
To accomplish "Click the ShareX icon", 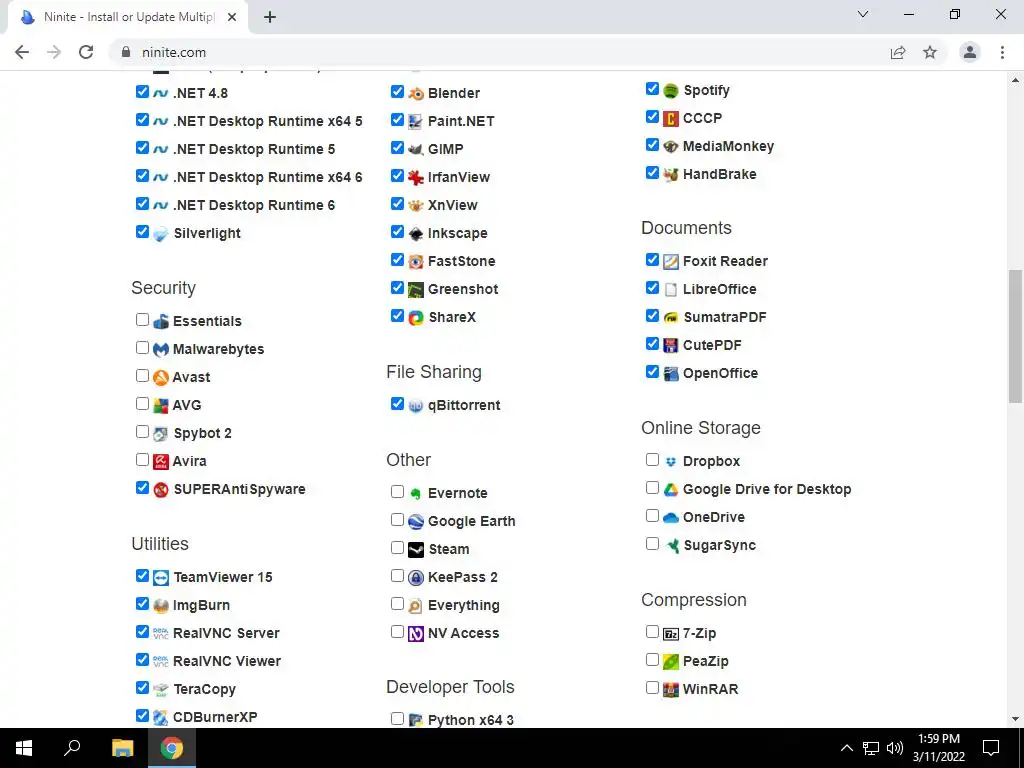I will point(415,317).
